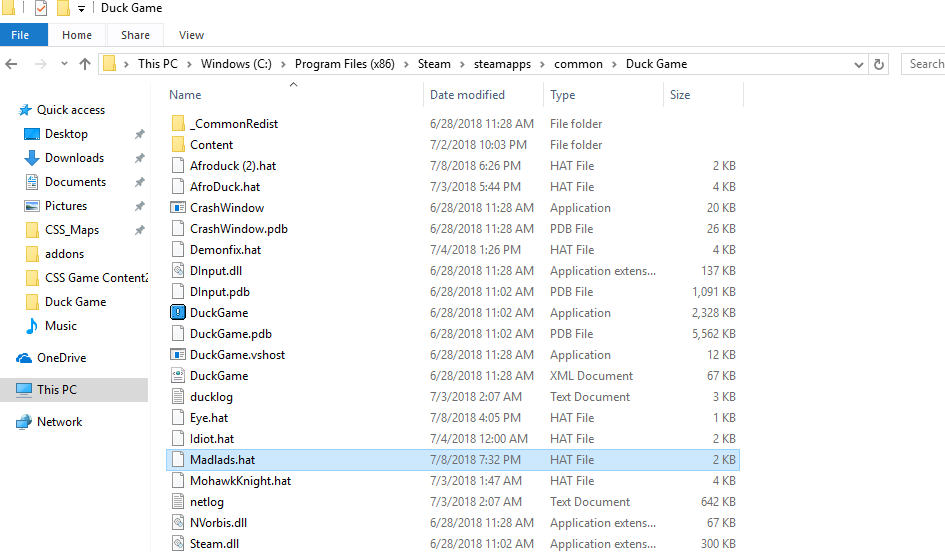Select the netlog text file icon
945x552 pixels.
click(x=178, y=501)
